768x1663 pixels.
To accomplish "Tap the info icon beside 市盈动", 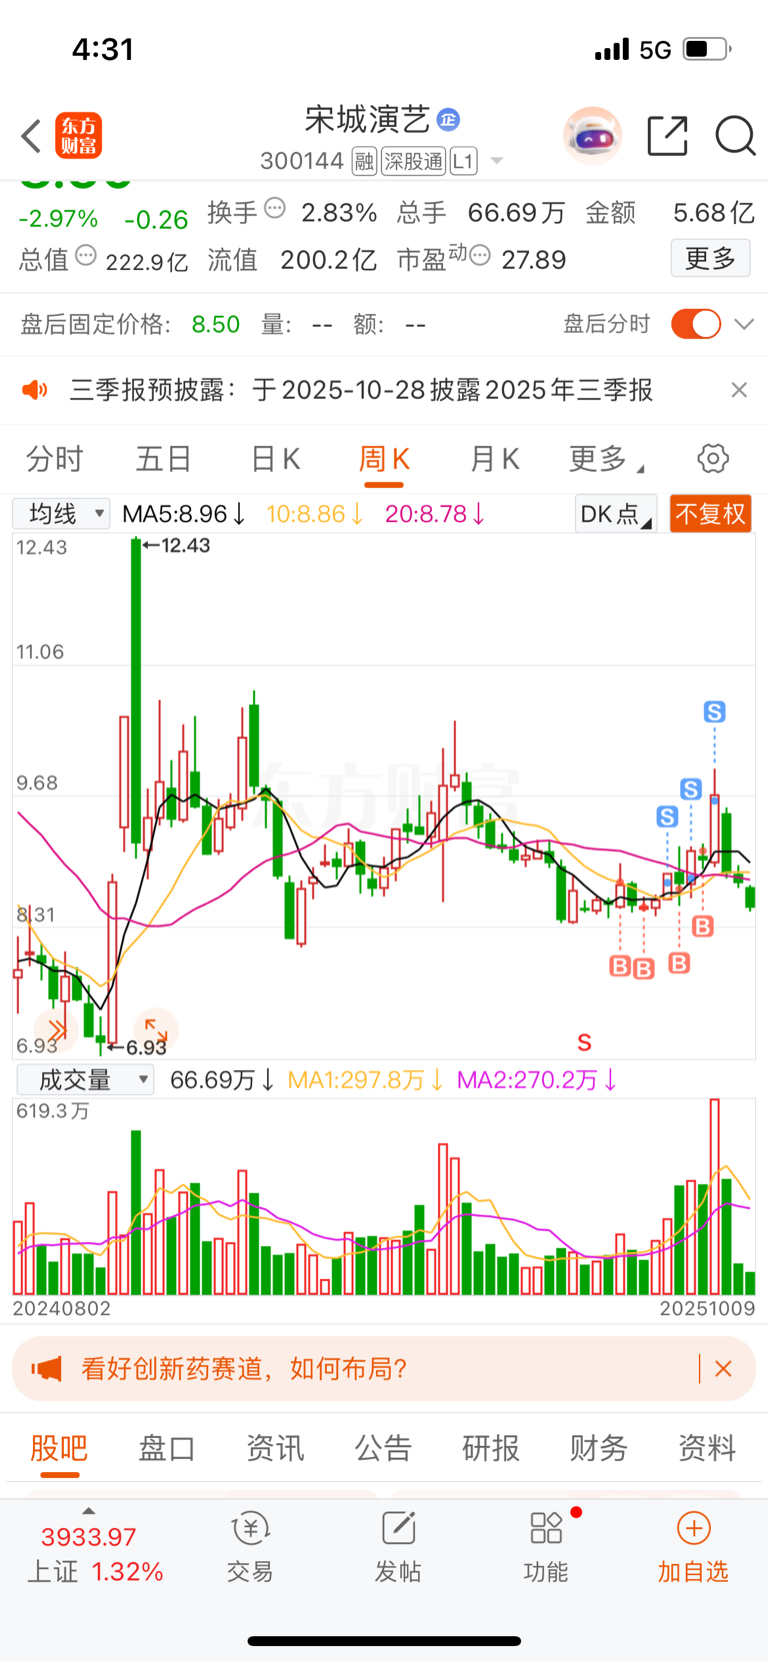I will (480, 257).
